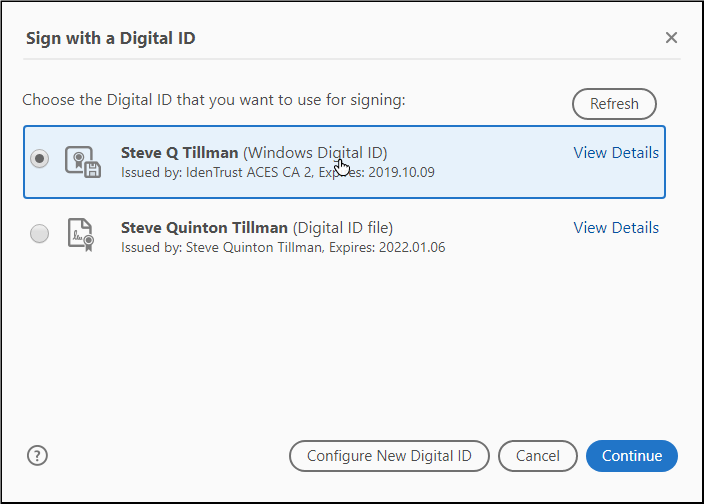This screenshot has width=704, height=504.
Task: View Details for Steve Q Tillman ID
Action: (x=615, y=153)
